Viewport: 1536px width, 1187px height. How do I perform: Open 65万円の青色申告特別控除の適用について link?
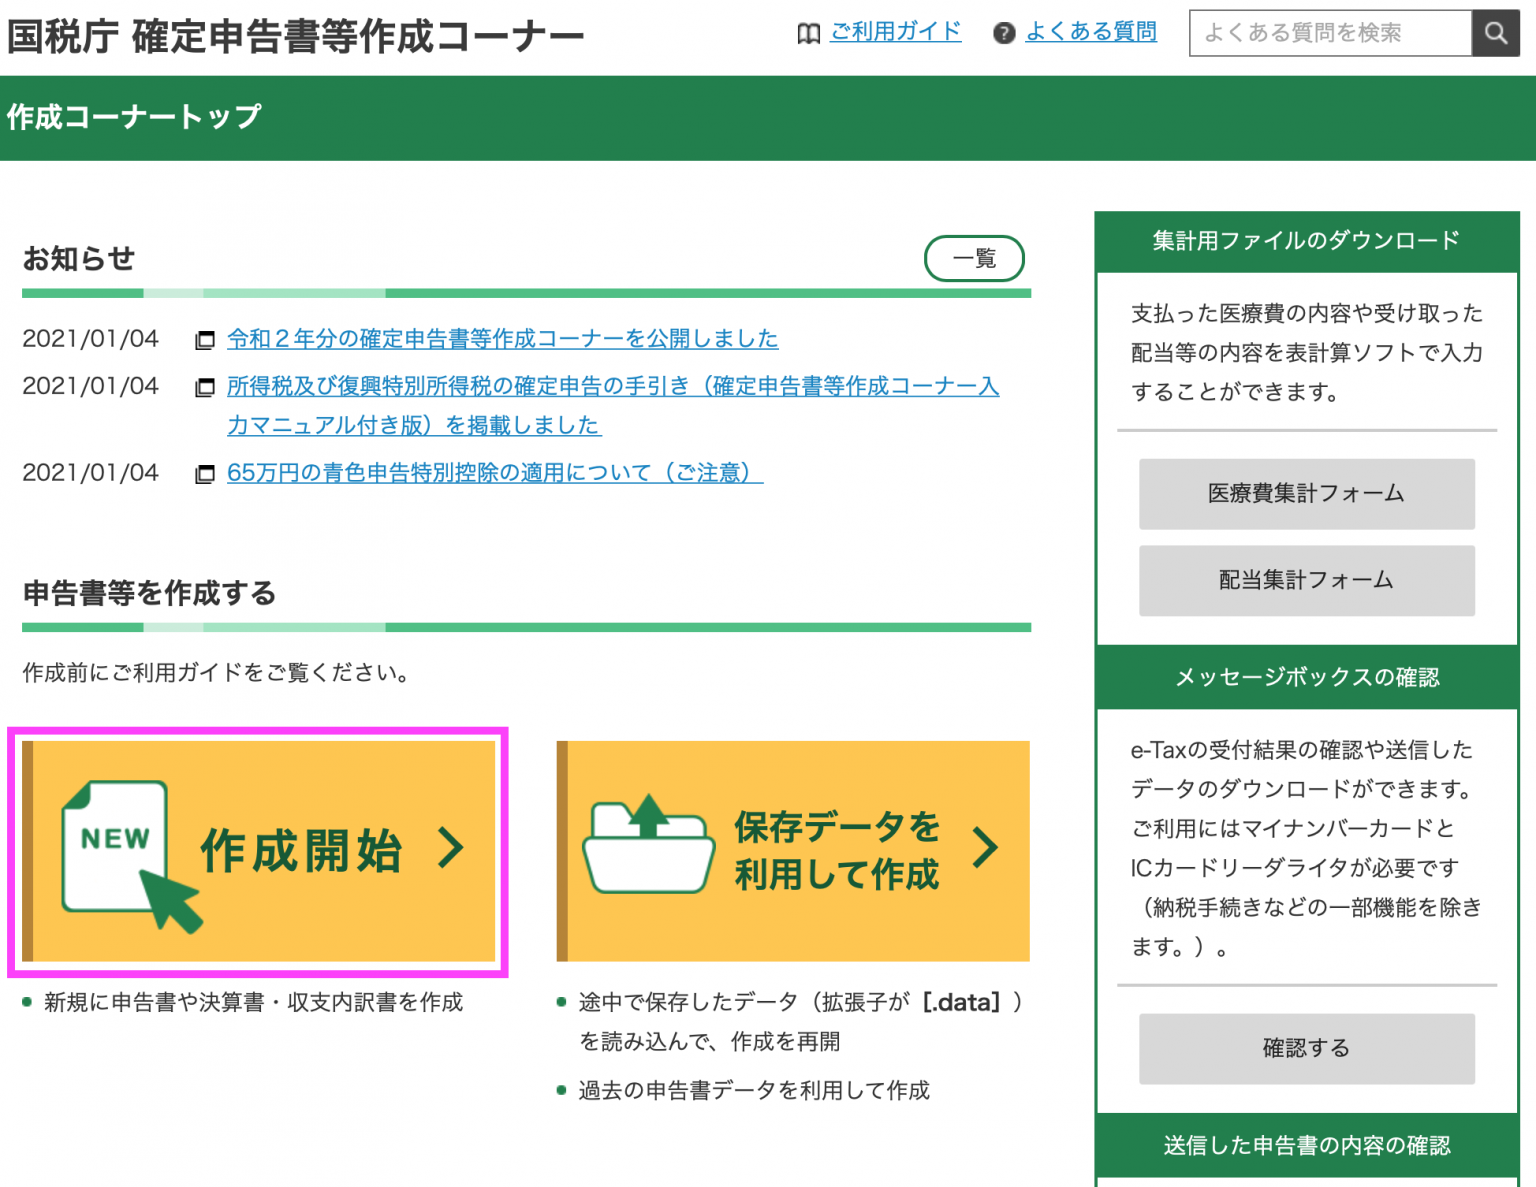[x=495, y=472]
